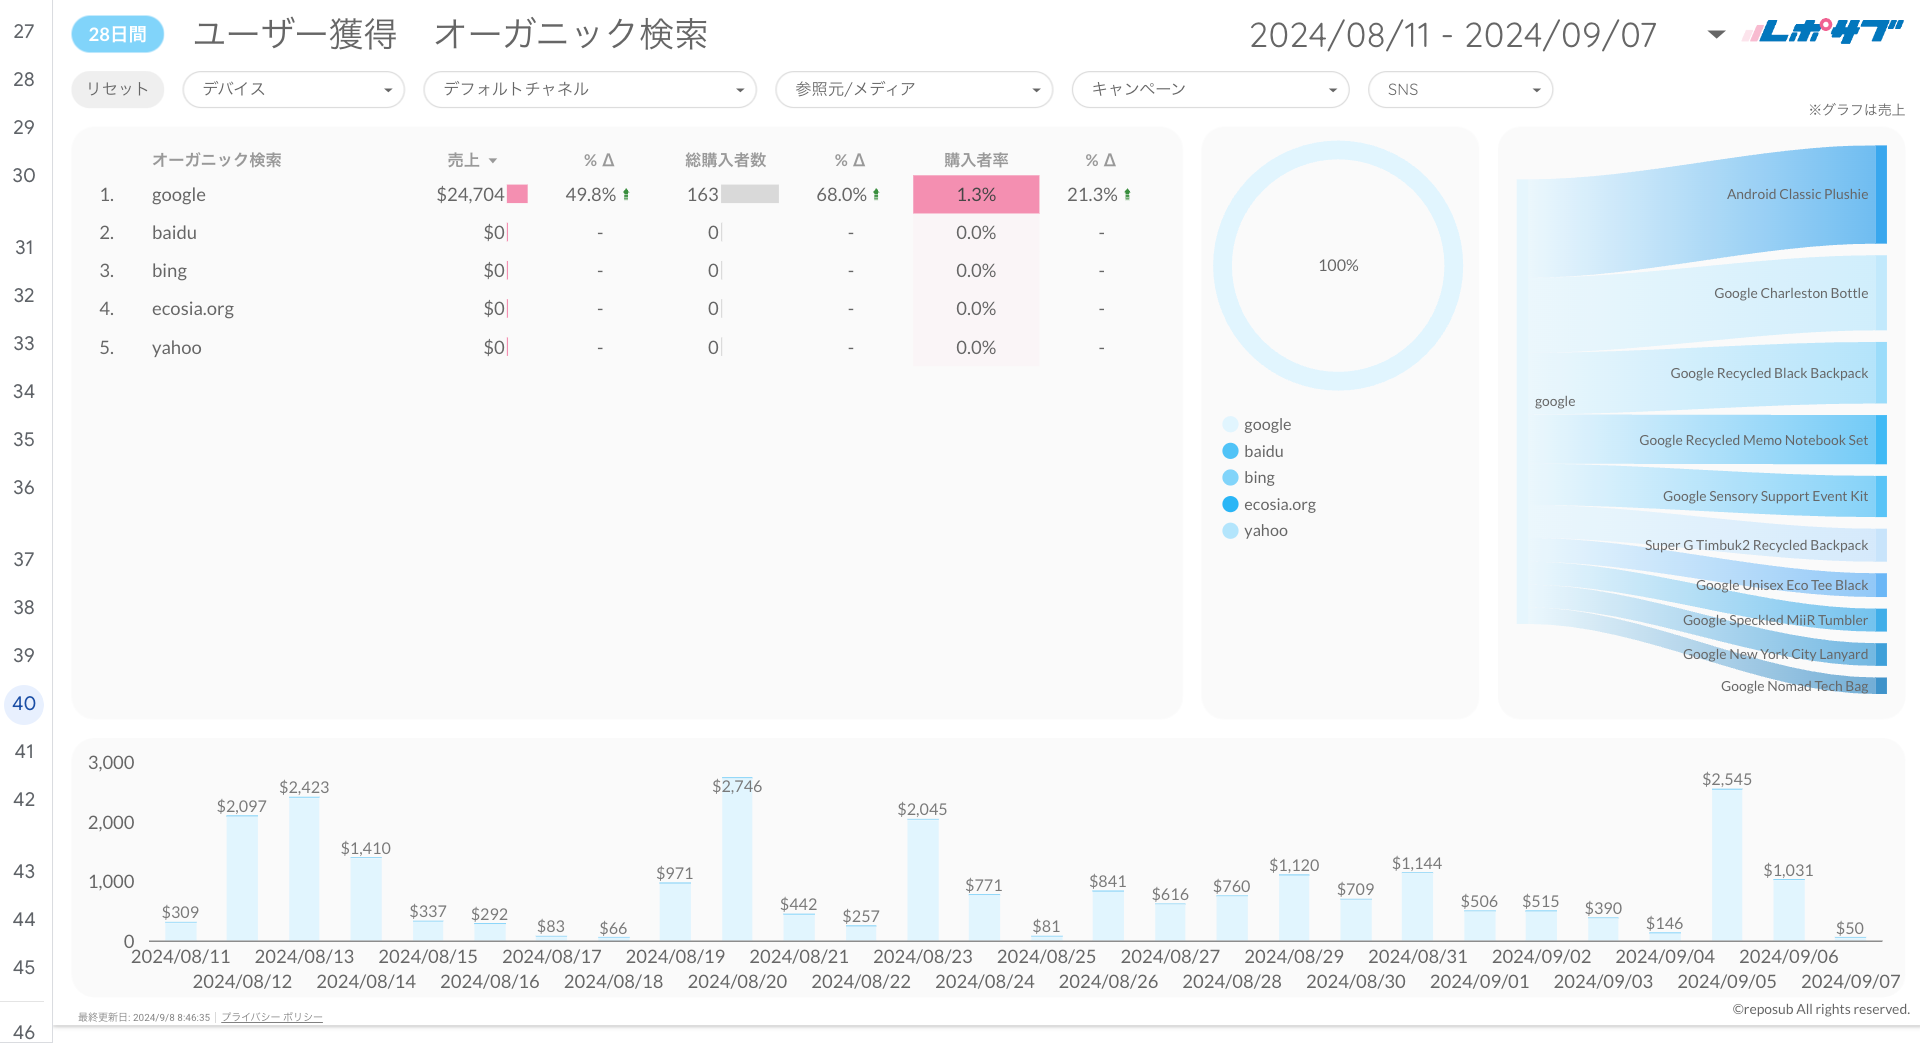
Task: Select page 40 in the left sidebar
Action: [x=24, y=704]
